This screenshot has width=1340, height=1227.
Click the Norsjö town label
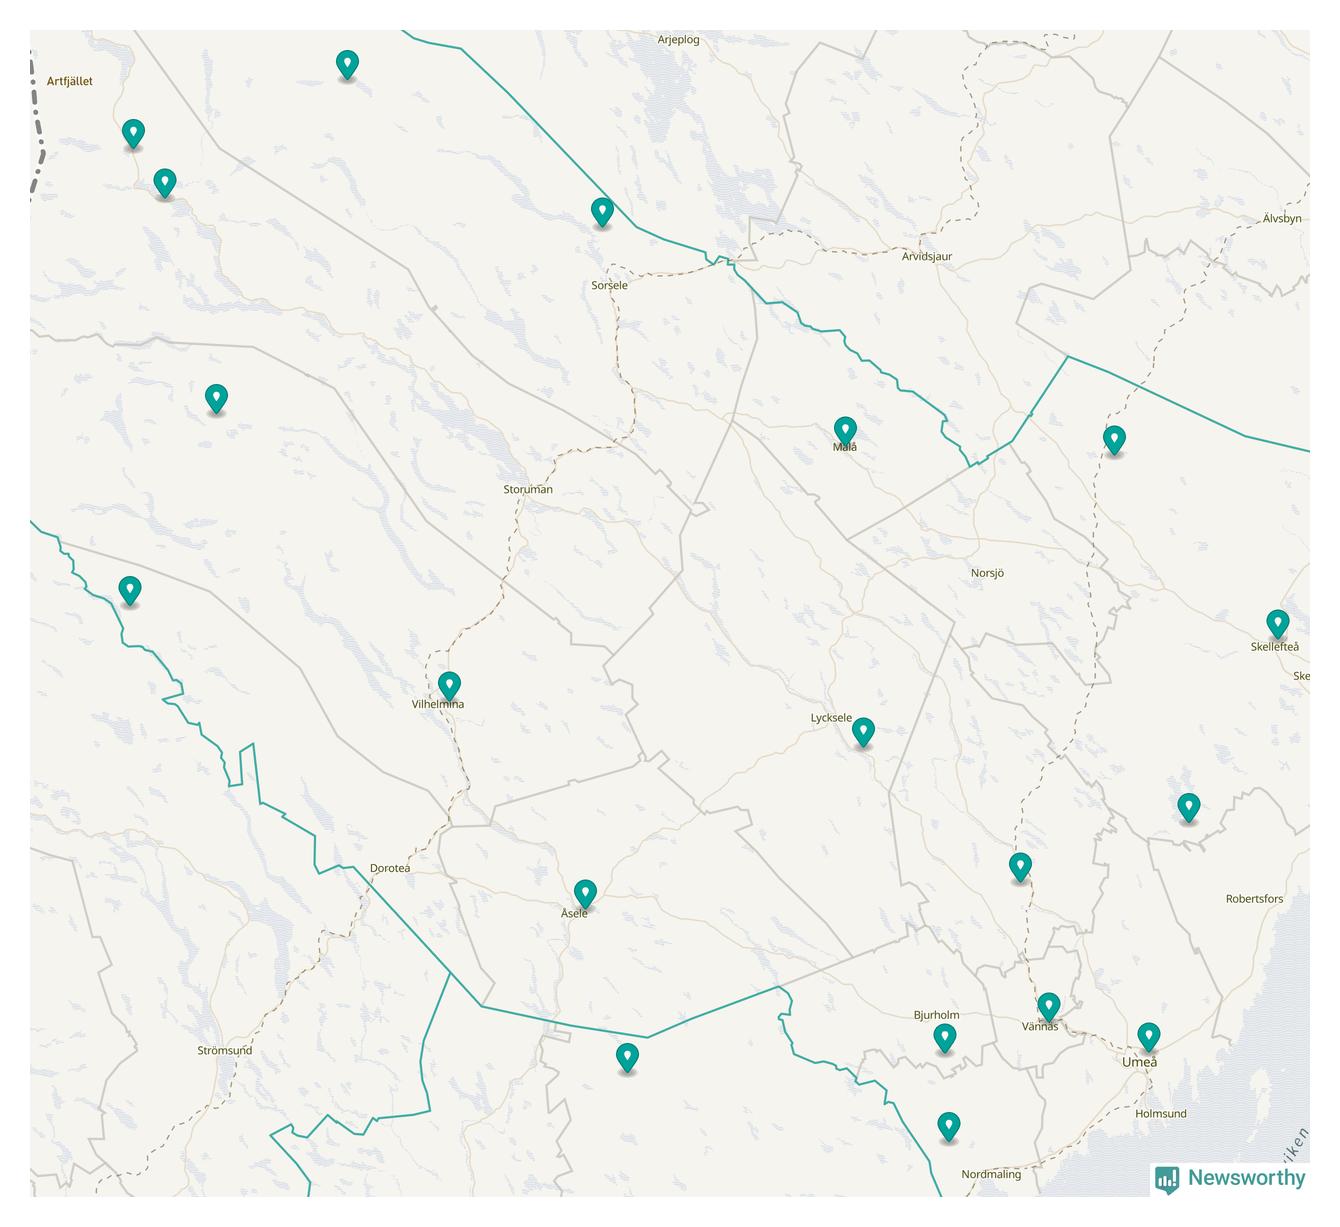987,573
